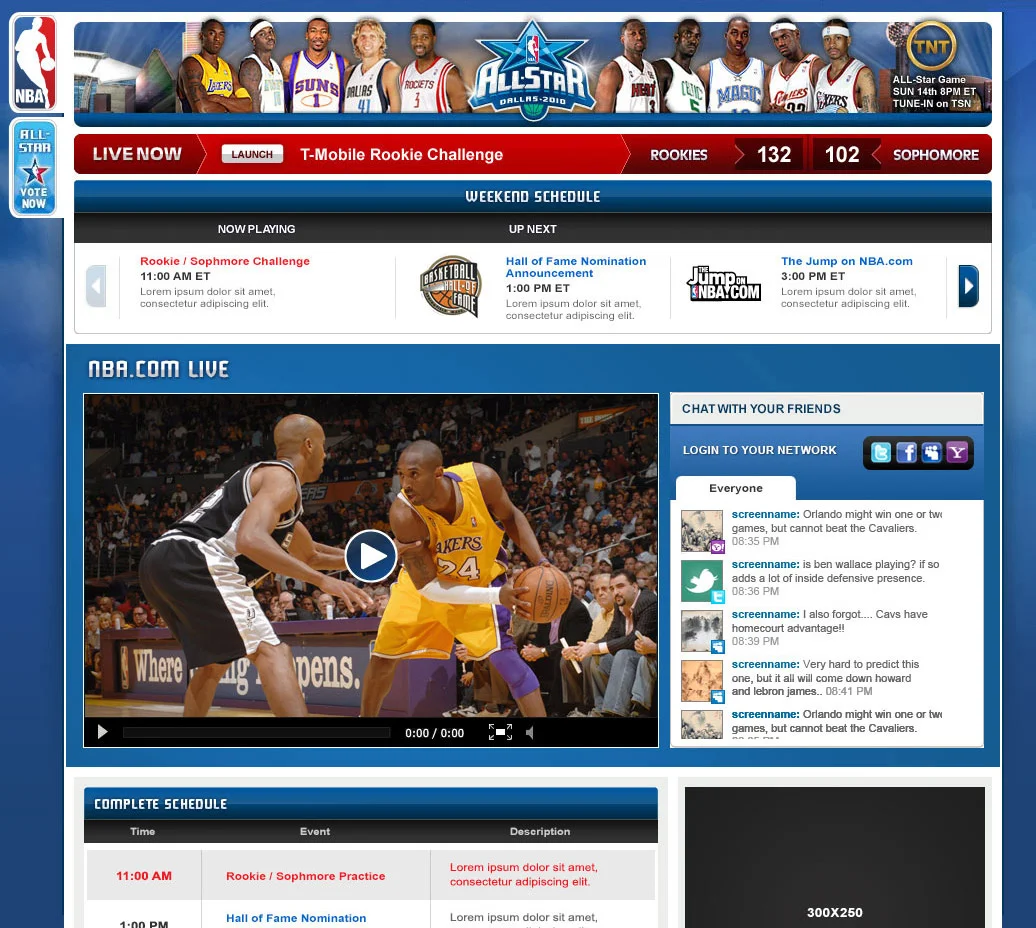The height and width of the screenshot is (928, 1036).
Task: Go to previous schedule items arrow
Action: pyautogui.click(x=96, y=286)
